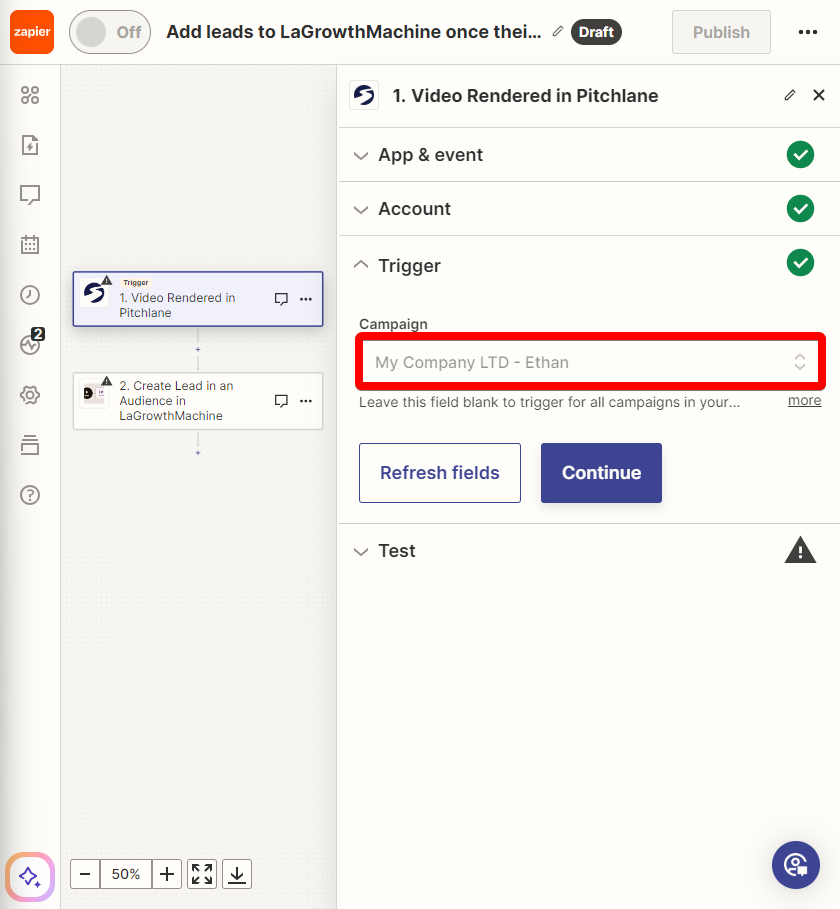Viewport: 840px width, 909px height.
Task: Click the Continue button
Action: pyautogui.click(x=601, y=473)
